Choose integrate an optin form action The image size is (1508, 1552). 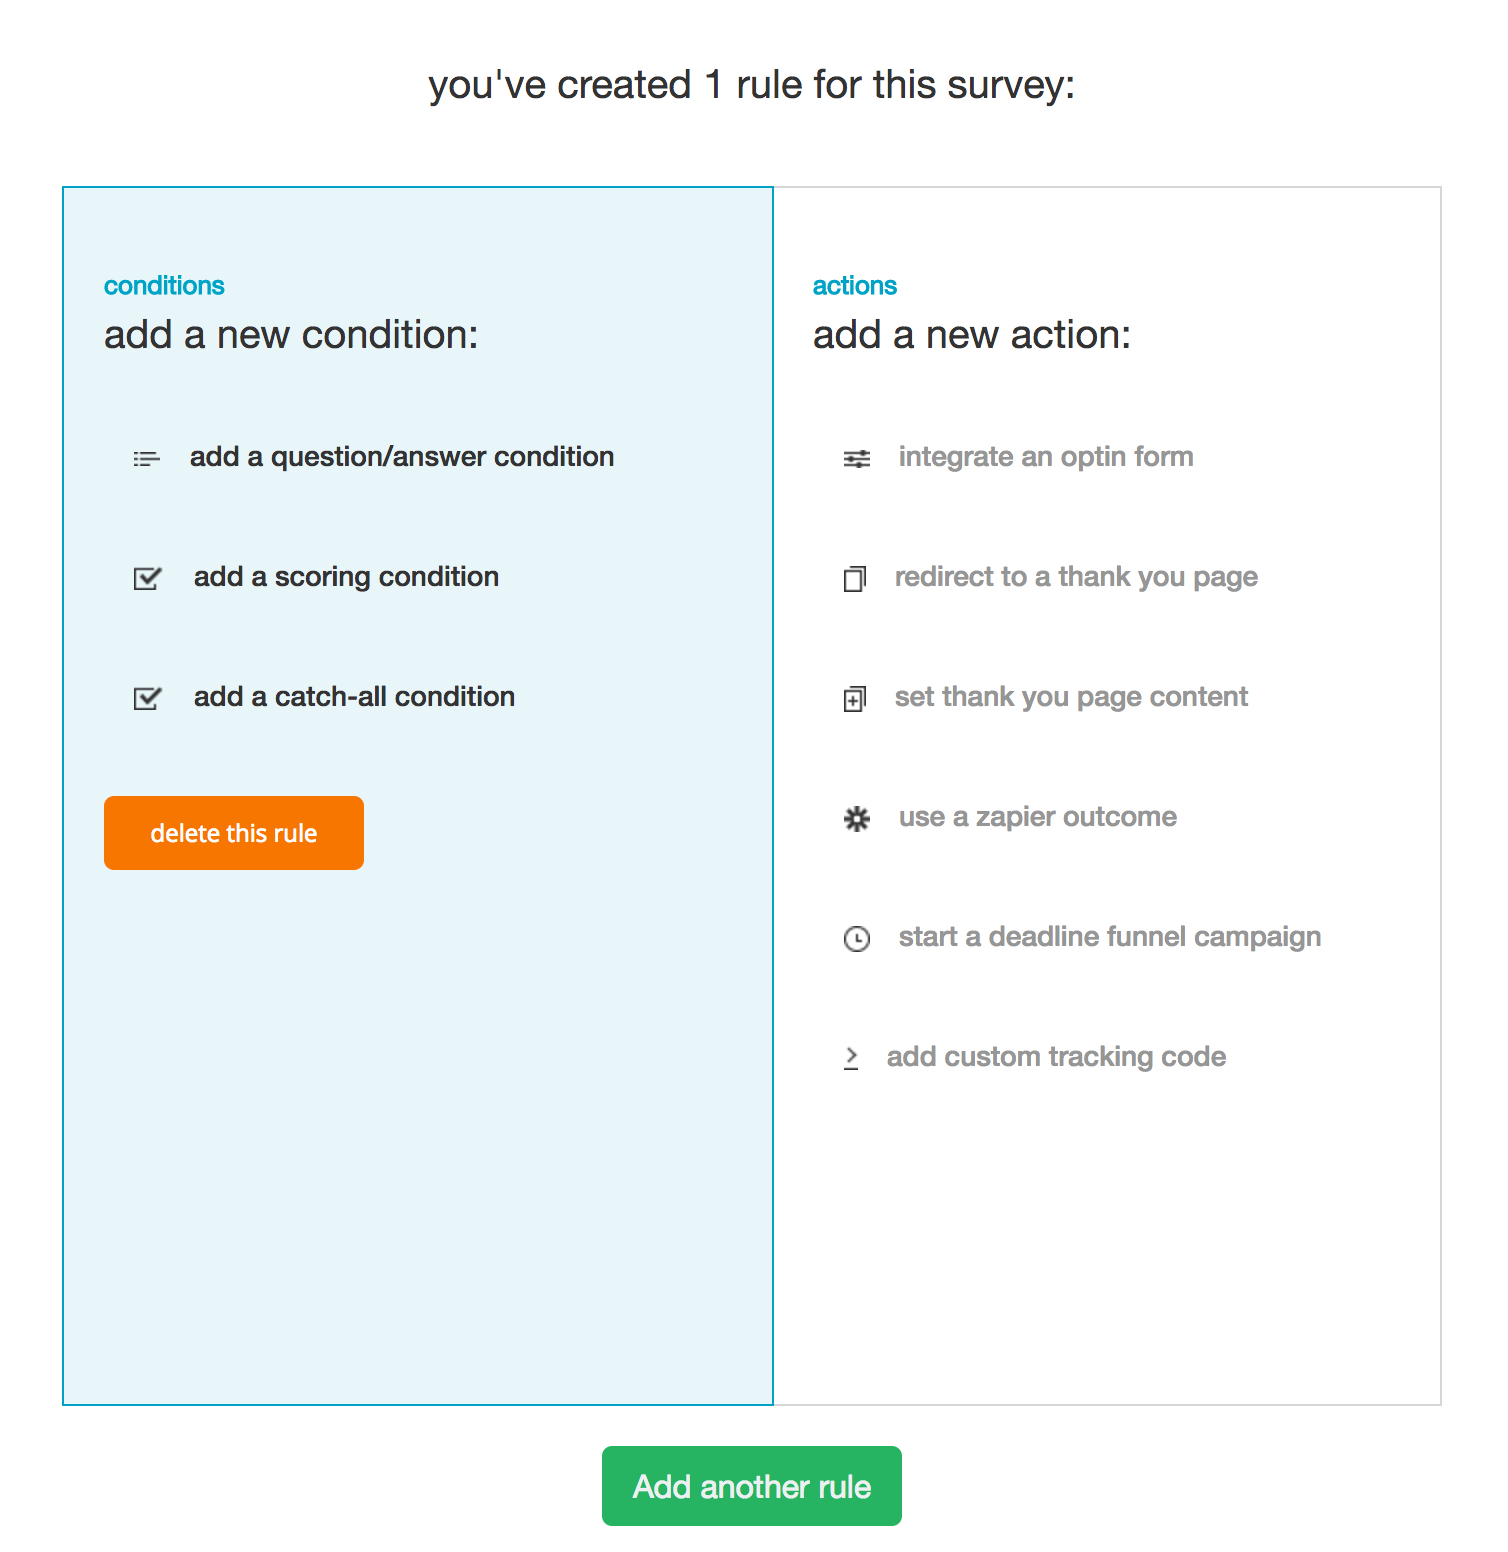pos(1045,457)
